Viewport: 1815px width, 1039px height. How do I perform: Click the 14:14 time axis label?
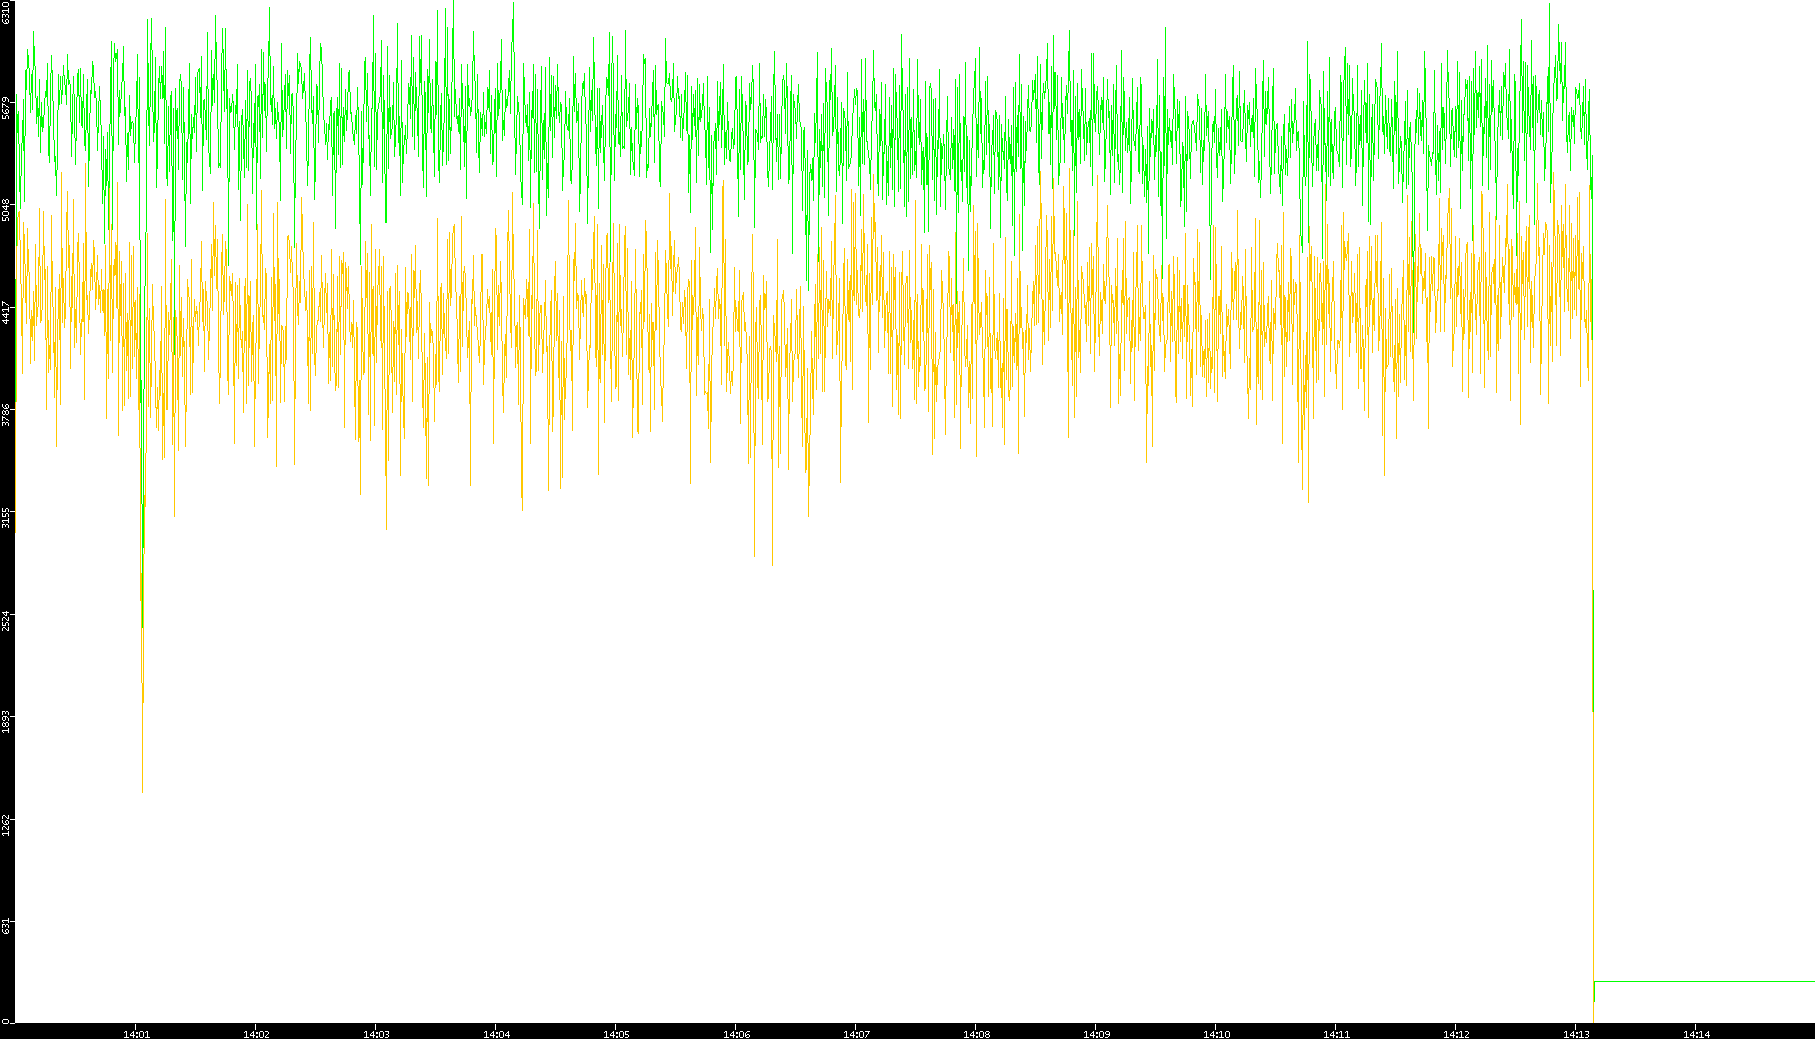tap(1696, 1034)
